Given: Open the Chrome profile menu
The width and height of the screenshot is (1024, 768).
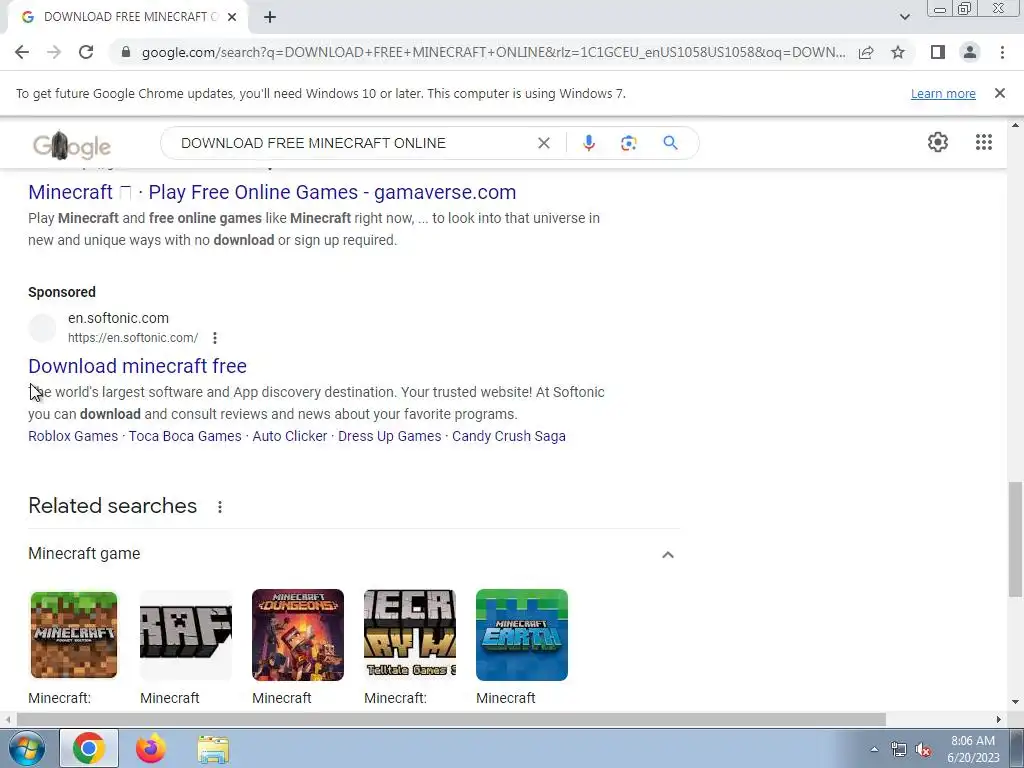Looking at the screenshot, I should click(970, 52).
